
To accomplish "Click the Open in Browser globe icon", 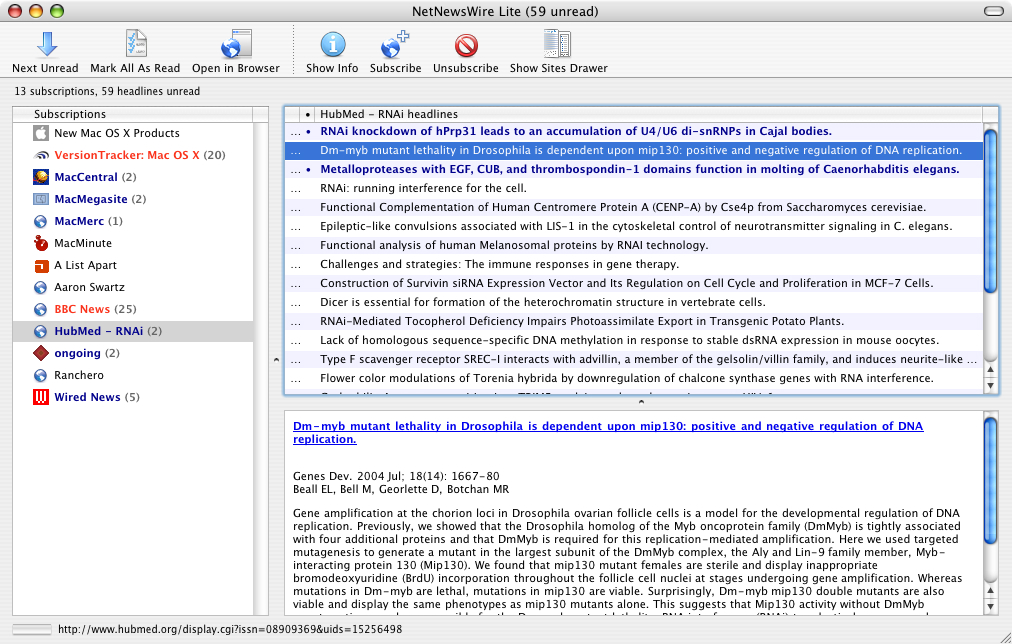I will (236, 45).
